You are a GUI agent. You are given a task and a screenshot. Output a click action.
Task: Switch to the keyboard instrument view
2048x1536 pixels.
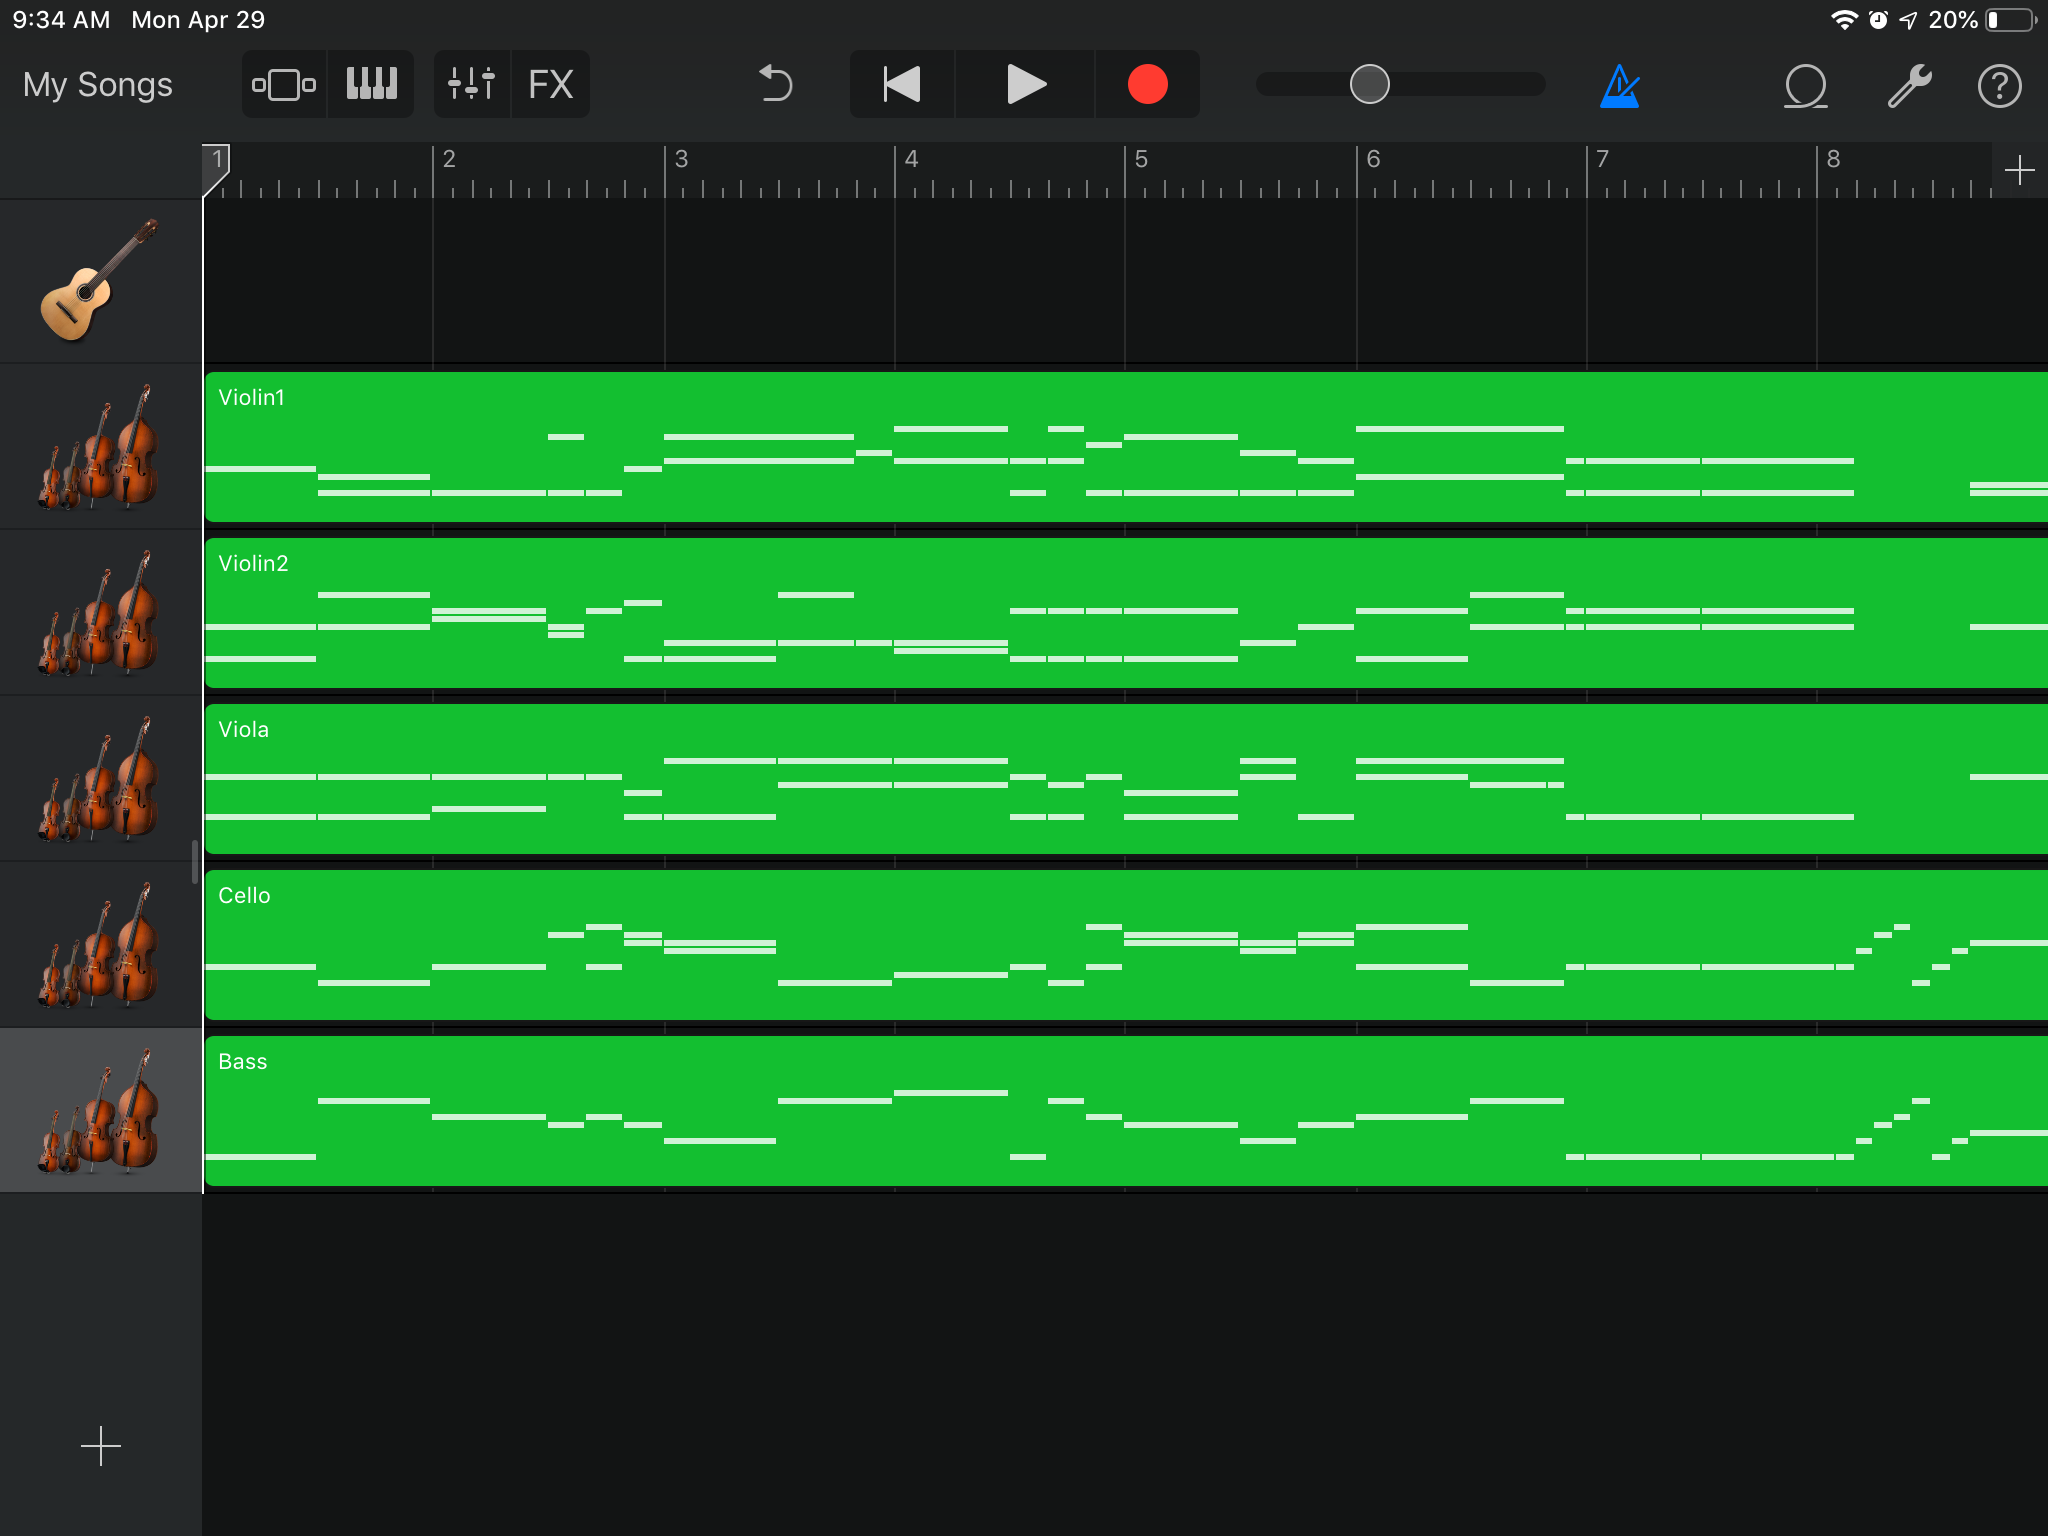[x=371, y=84]
